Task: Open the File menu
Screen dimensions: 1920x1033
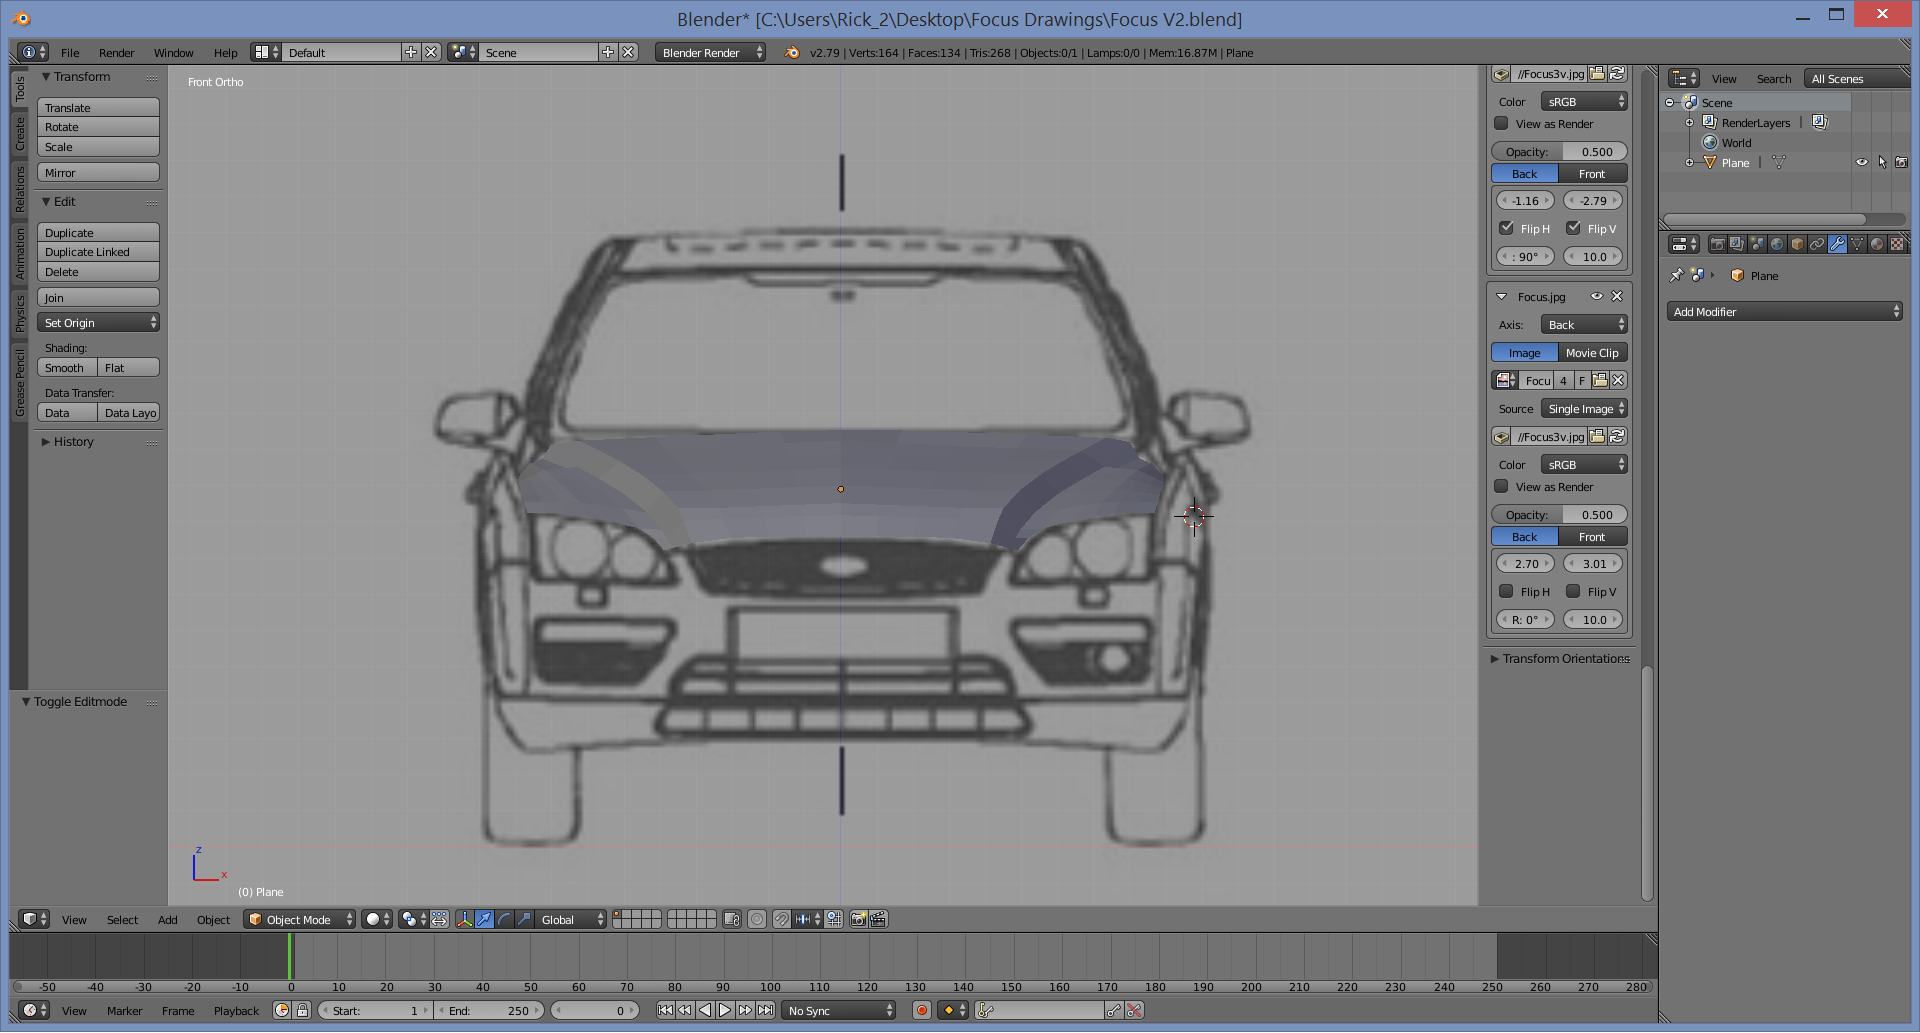Action: click(70, 52)
